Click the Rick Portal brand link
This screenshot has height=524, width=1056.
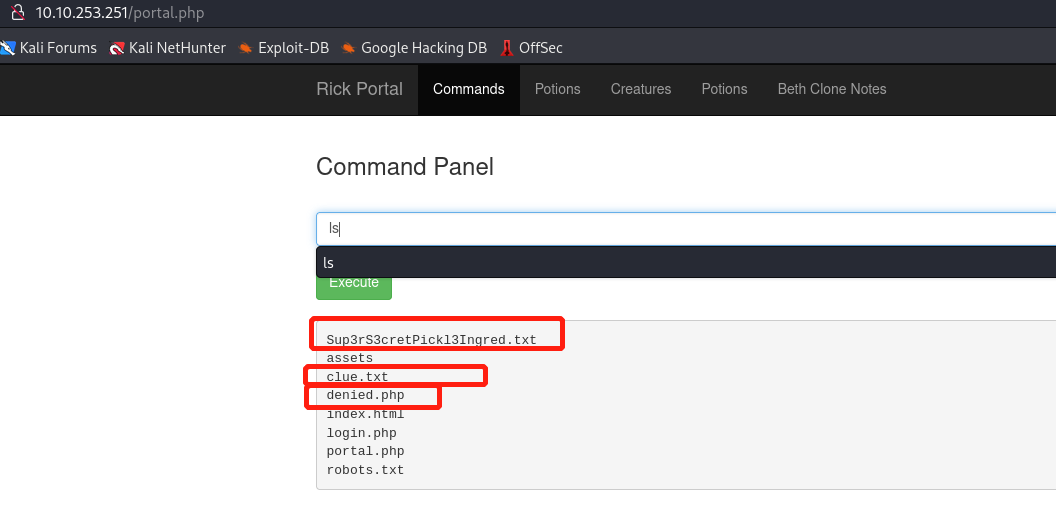point(359,89)
